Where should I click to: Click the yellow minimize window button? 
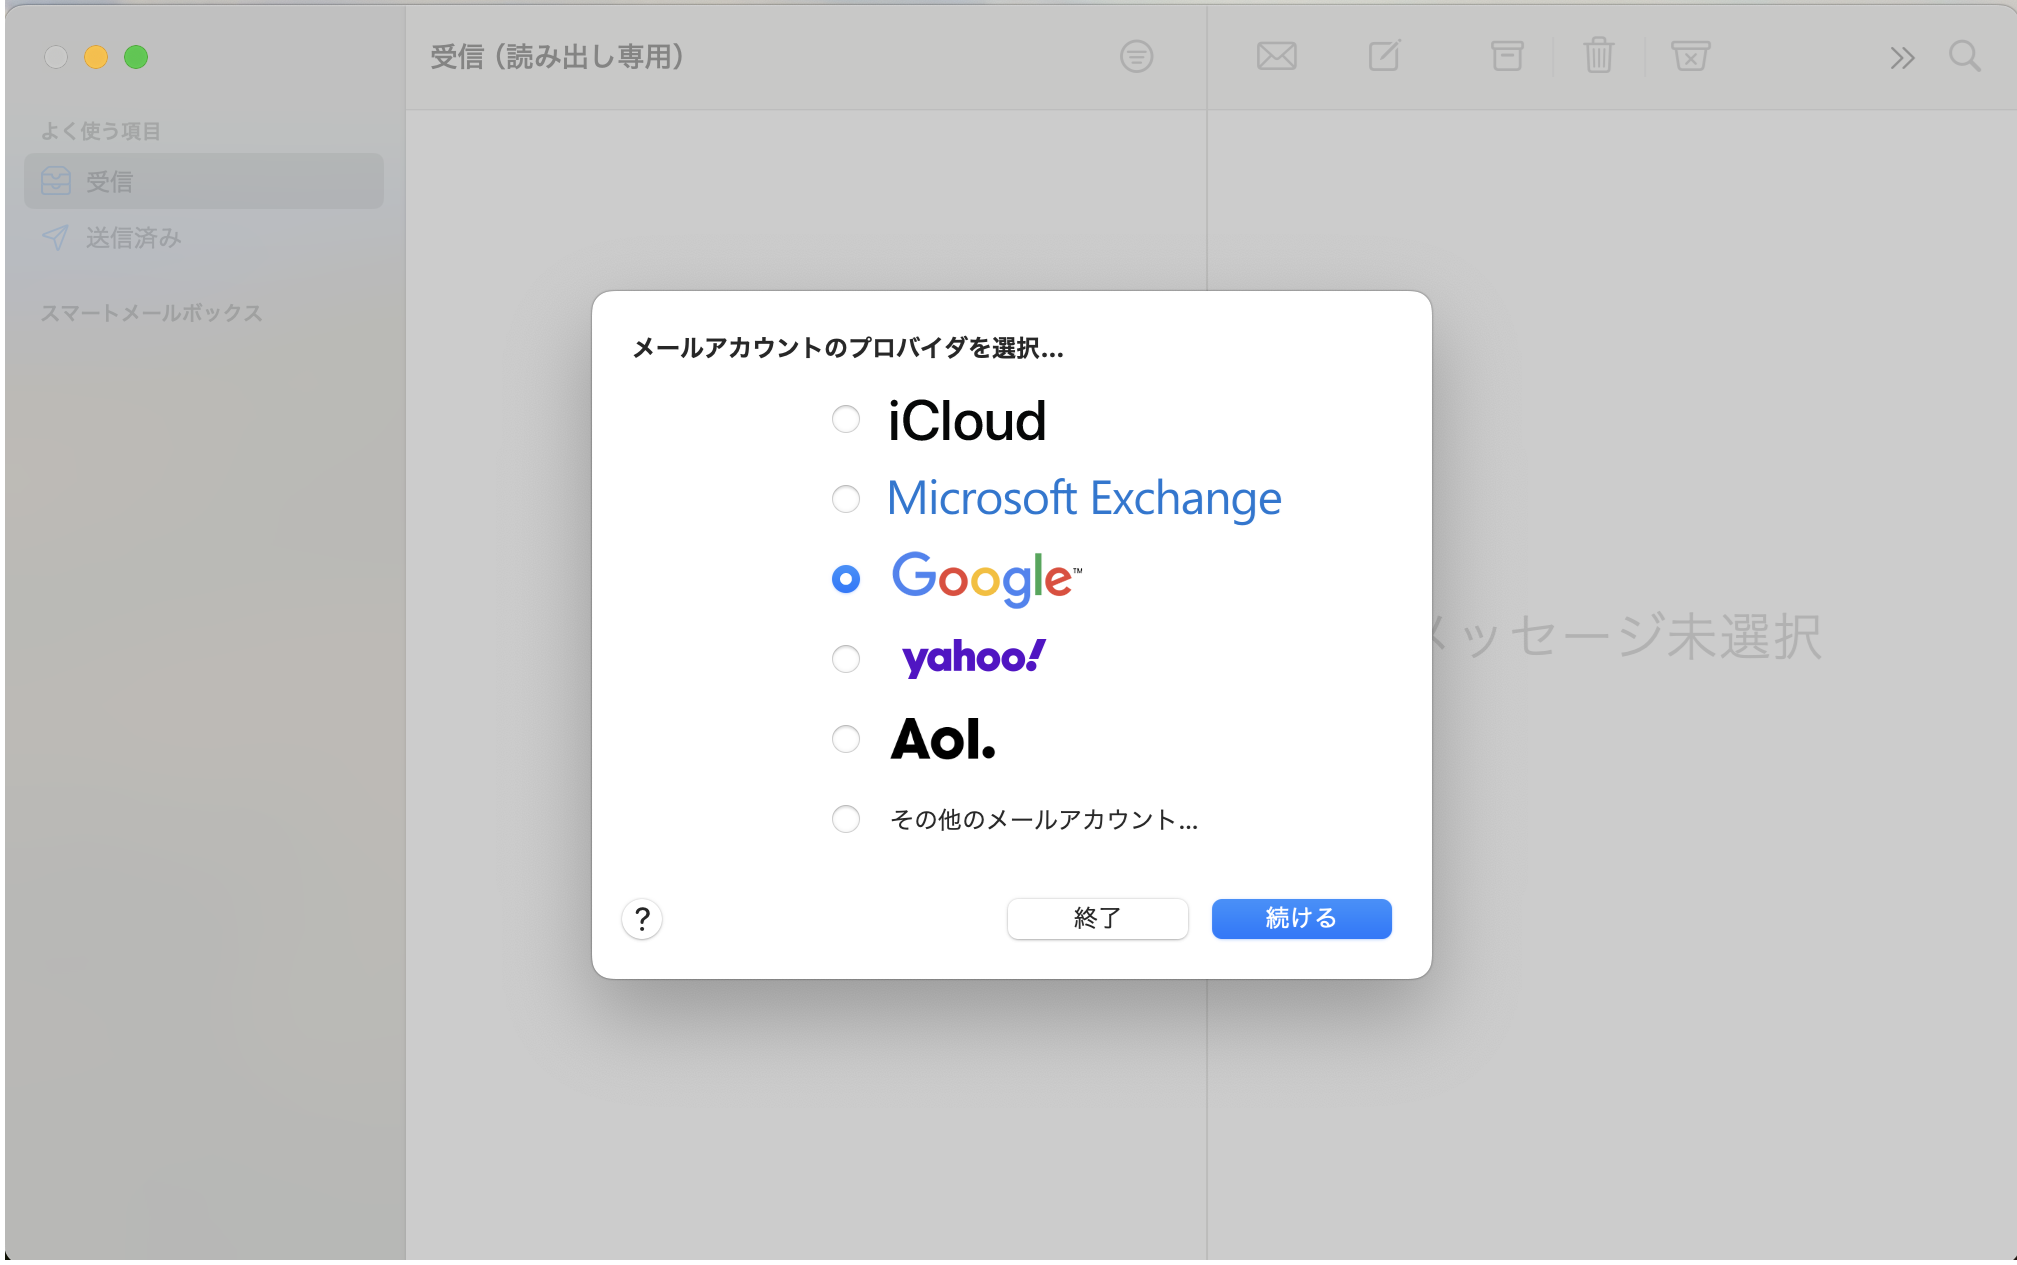[x=96, y=57]
